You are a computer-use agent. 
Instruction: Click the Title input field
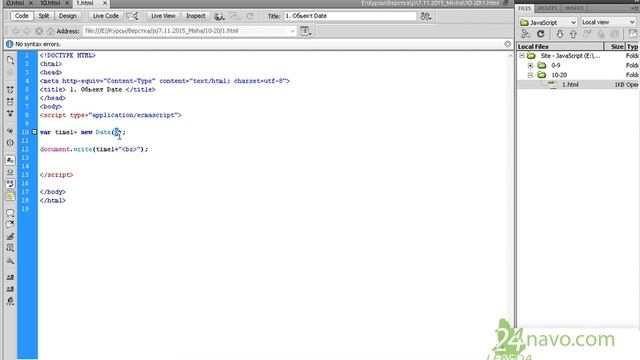350,16
